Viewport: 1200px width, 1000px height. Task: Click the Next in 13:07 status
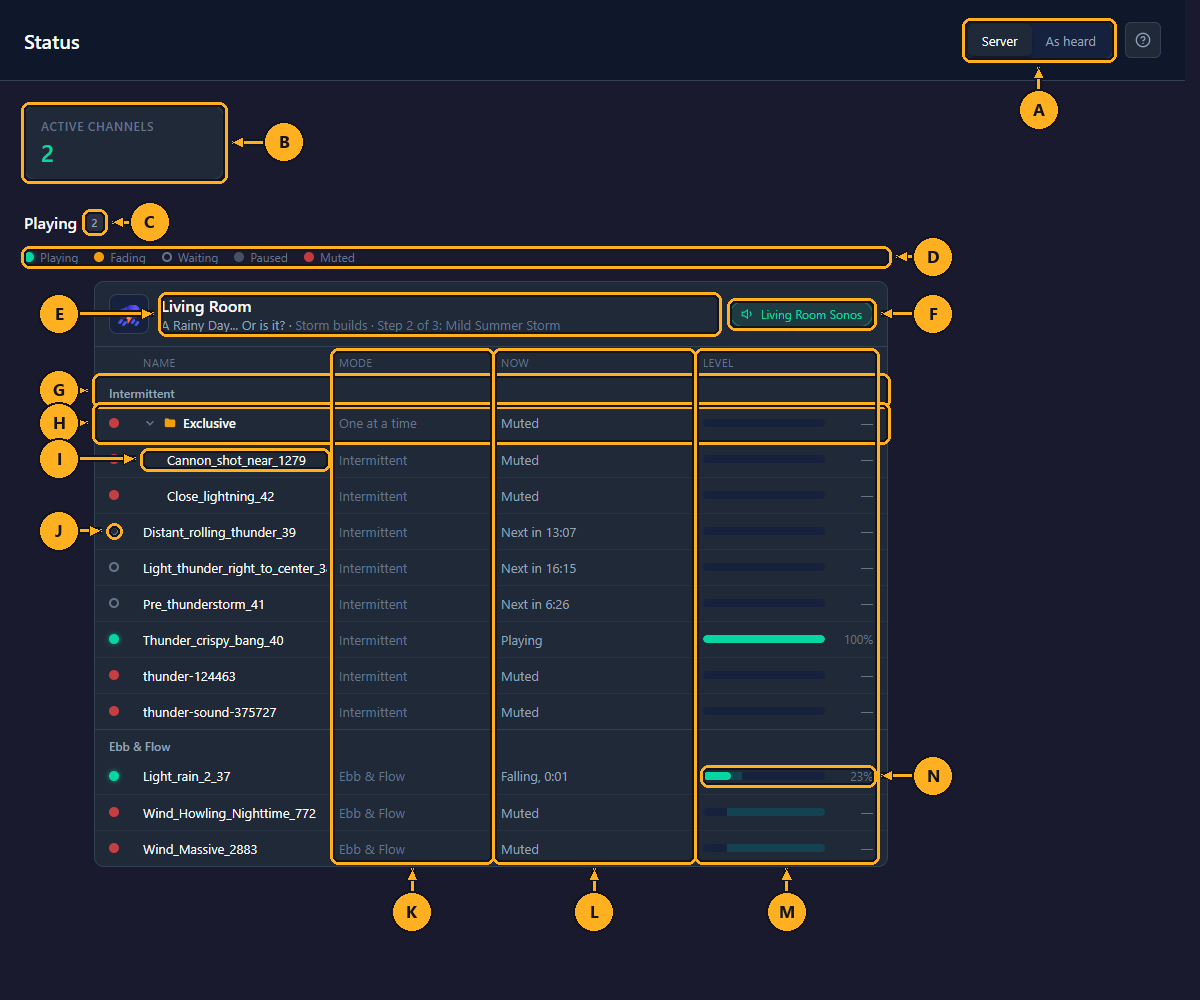538,532
